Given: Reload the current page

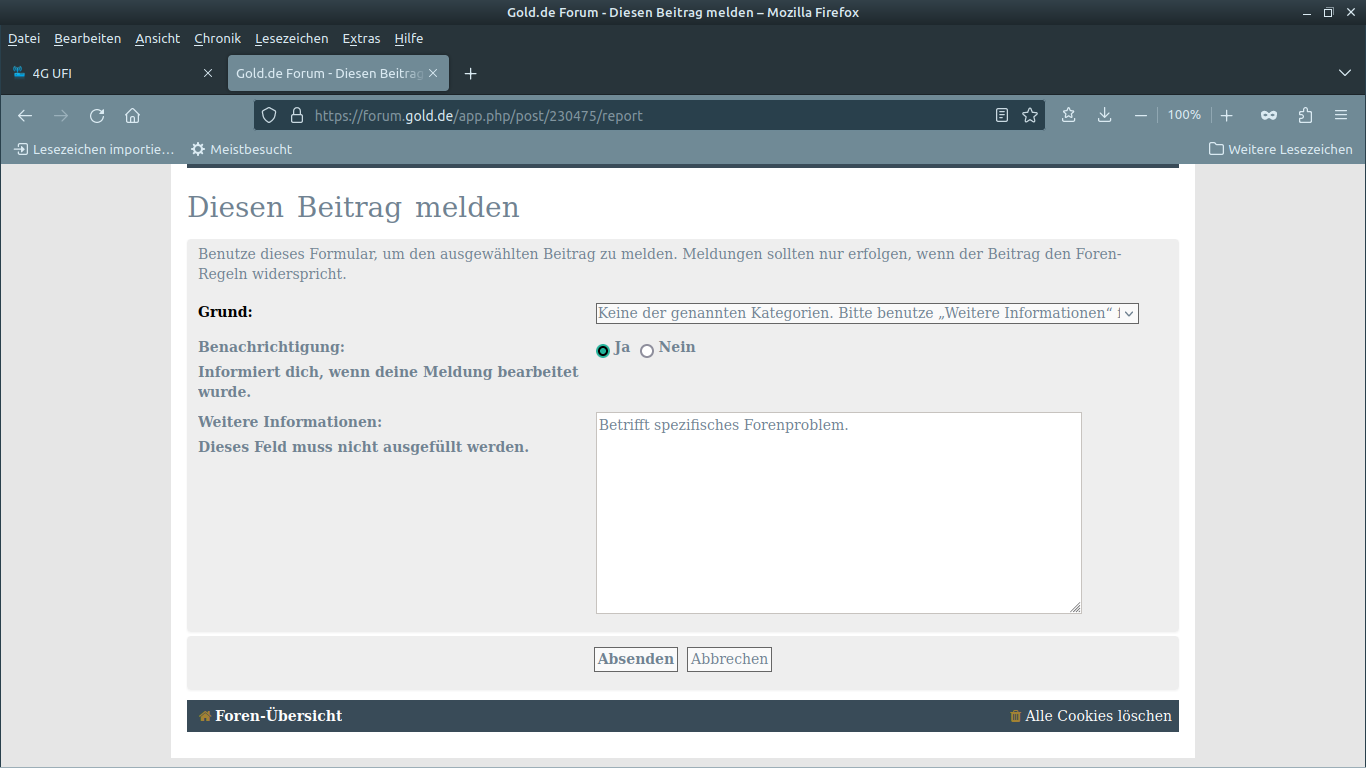Looking at the screenshot, I should click(97, 115).
